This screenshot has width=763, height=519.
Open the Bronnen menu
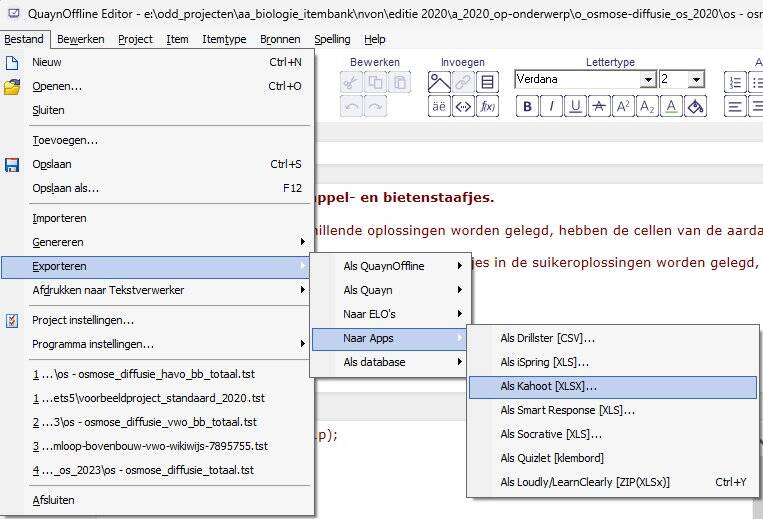coord(280,39)
